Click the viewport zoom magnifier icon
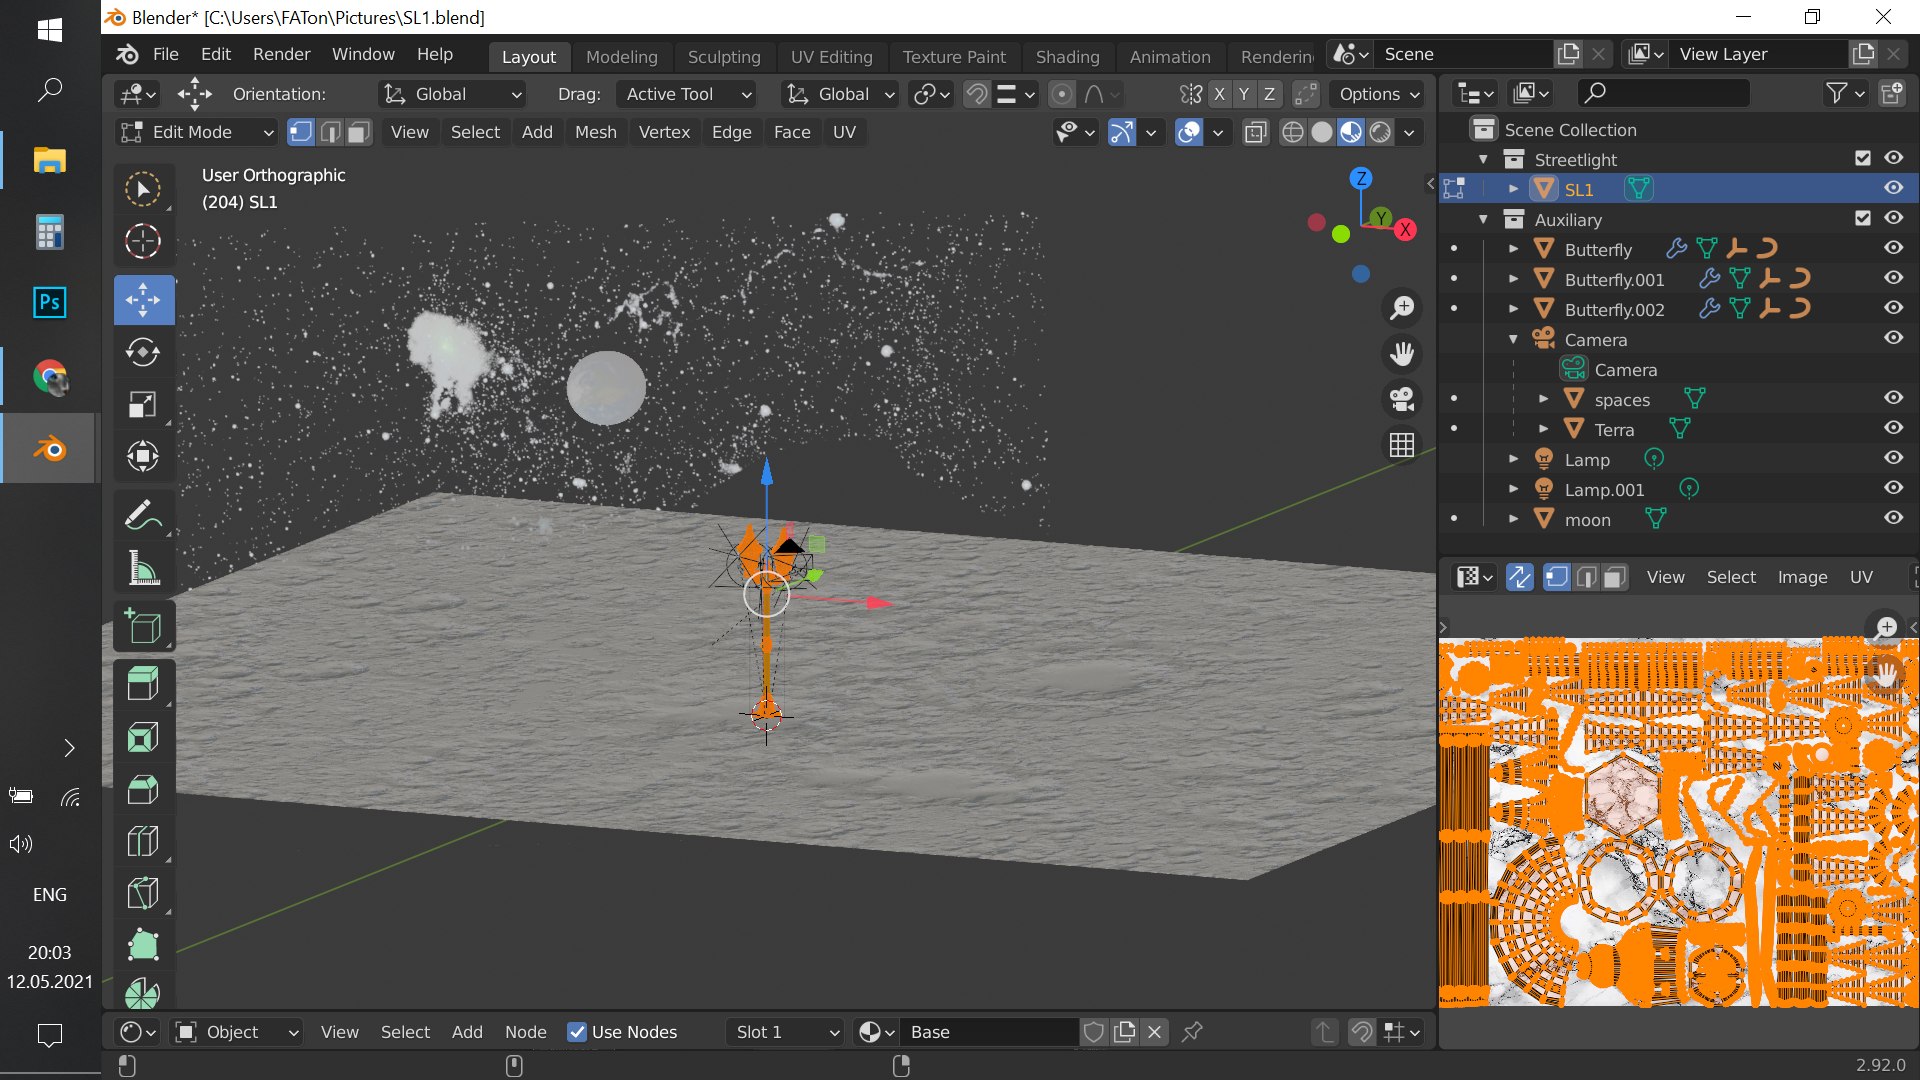 pyautogui.click(x=1402, y=308)
